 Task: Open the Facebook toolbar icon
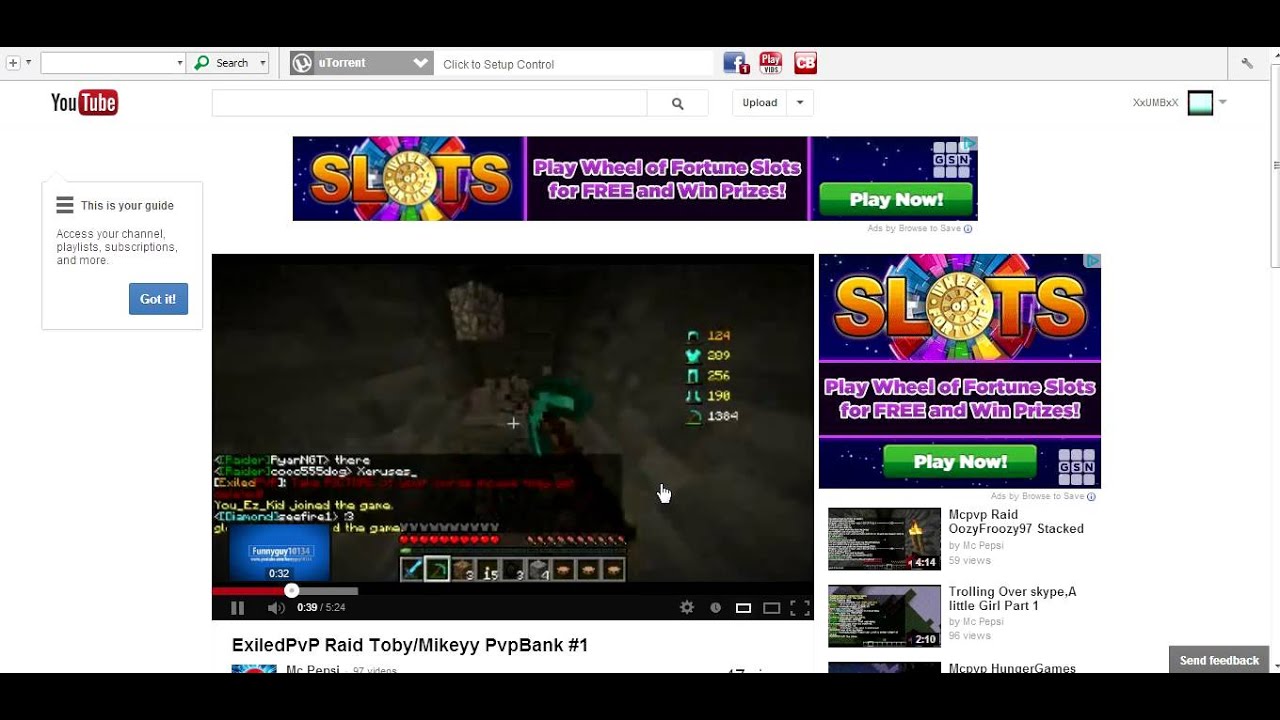[x=736, y=63]
